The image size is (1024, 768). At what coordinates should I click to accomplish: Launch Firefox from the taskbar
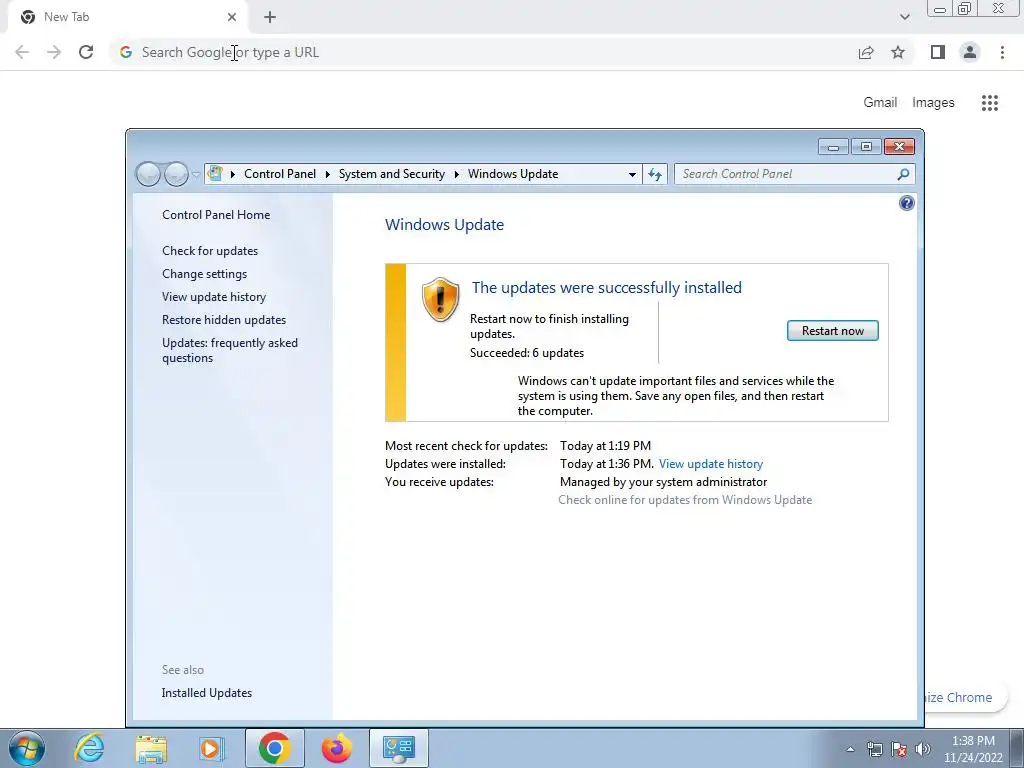click(336, 748)
